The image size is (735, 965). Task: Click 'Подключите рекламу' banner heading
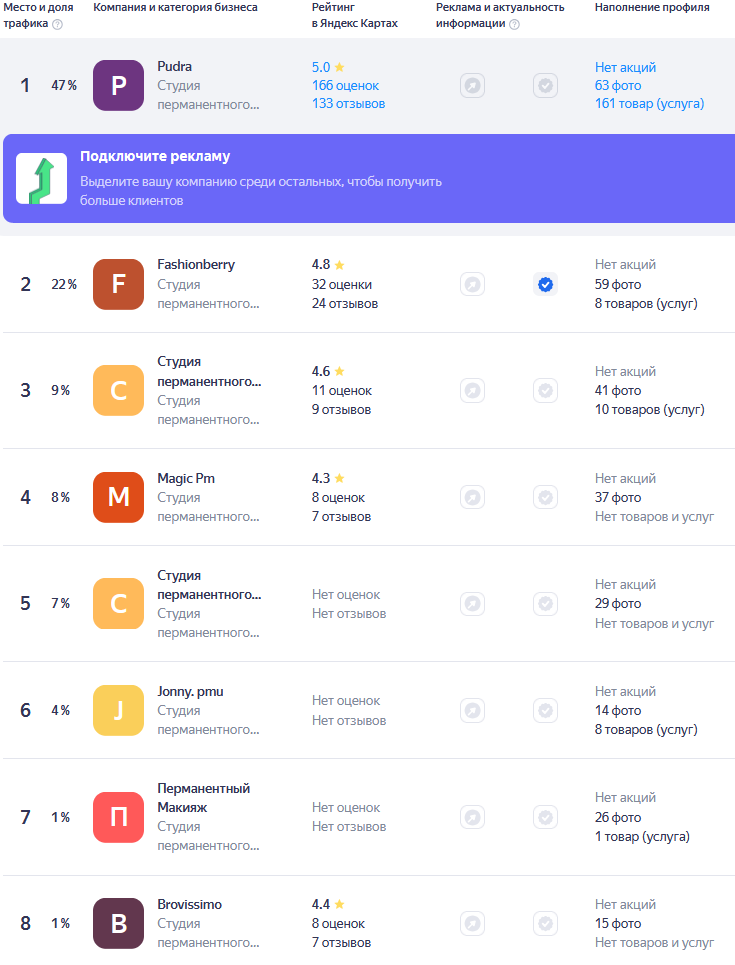(155, 156)
